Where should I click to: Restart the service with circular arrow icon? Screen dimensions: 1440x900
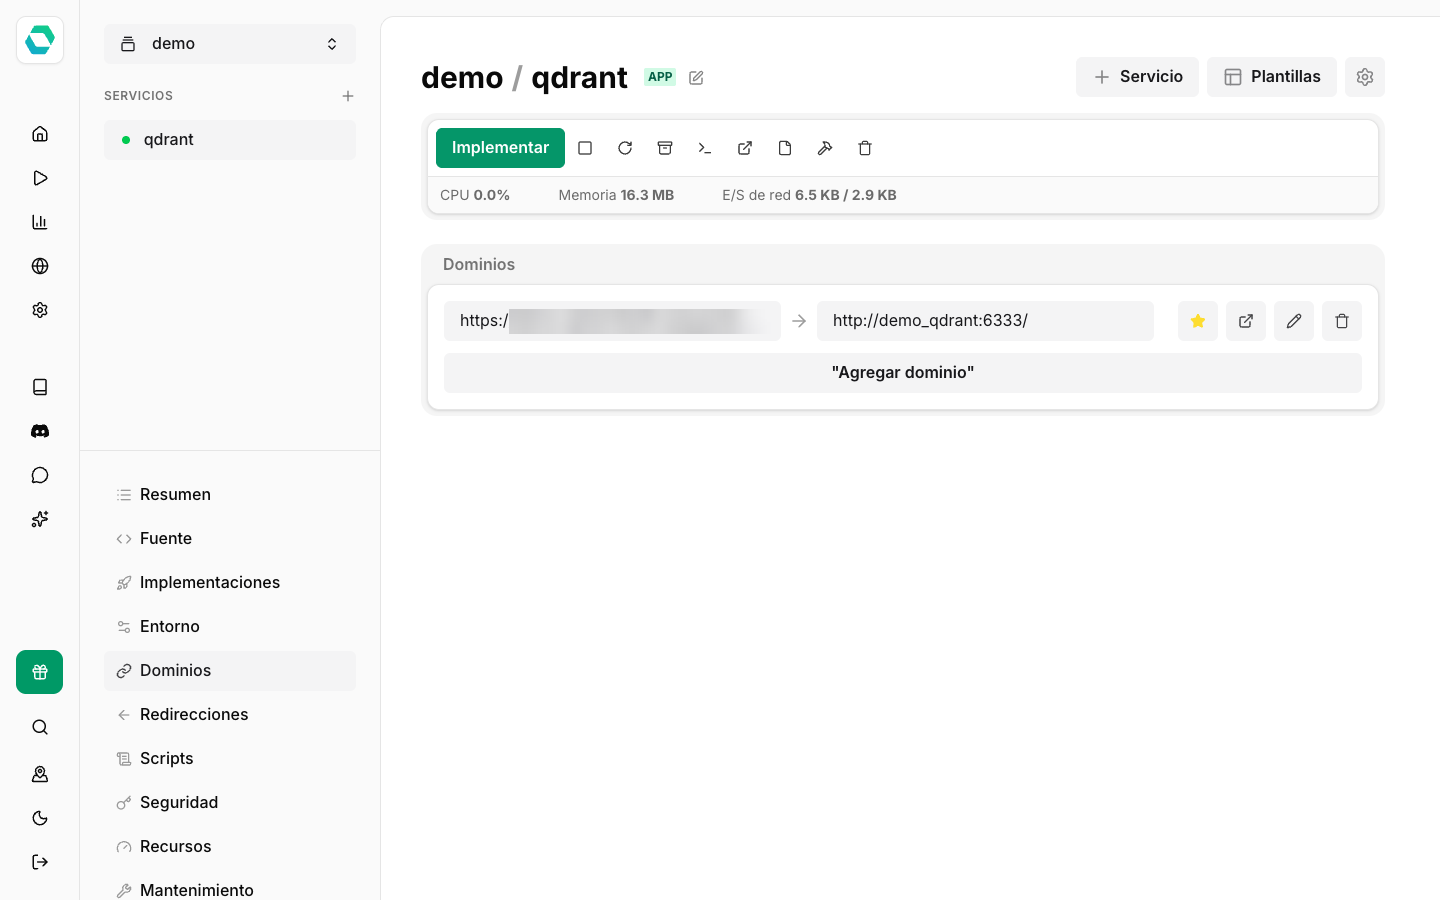click(625, 148)
